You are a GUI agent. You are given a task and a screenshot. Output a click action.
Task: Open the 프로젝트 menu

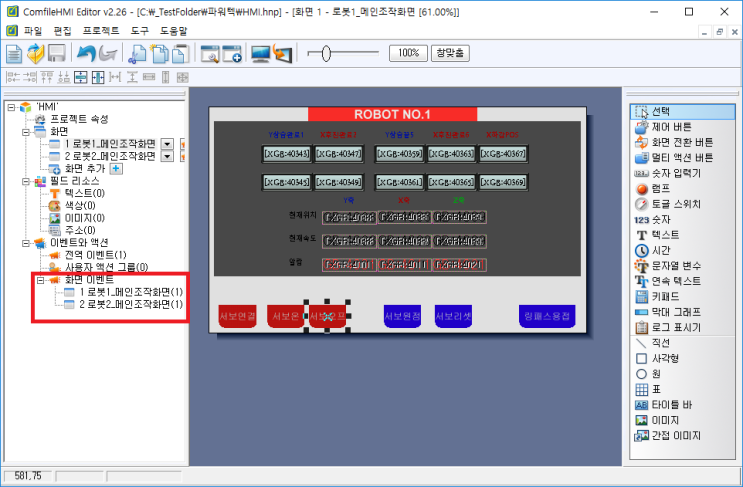100,31
